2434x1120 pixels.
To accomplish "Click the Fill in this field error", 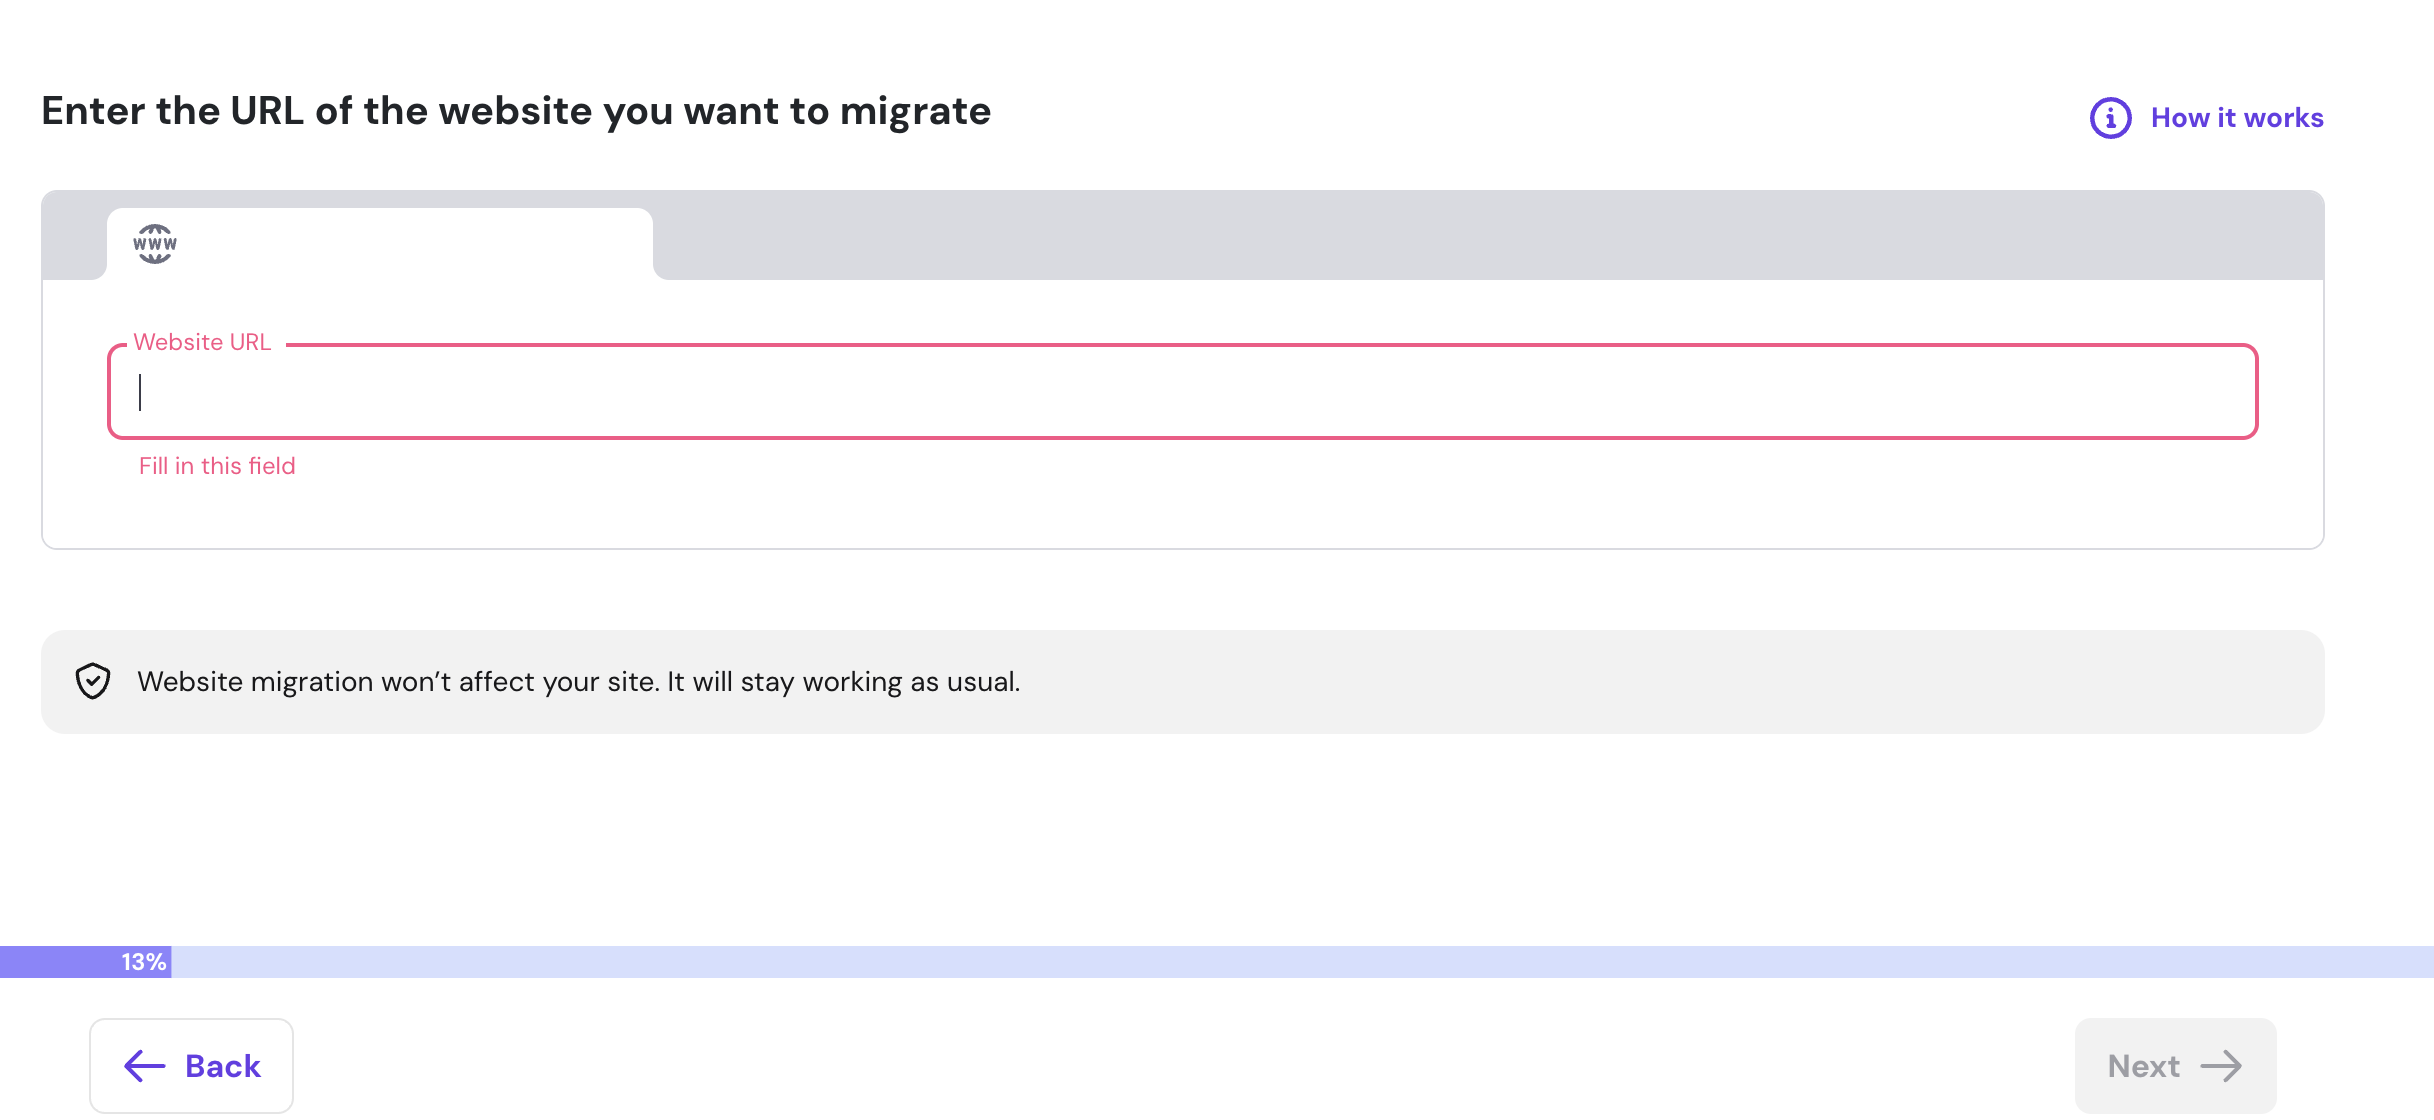I will (217, 466).
